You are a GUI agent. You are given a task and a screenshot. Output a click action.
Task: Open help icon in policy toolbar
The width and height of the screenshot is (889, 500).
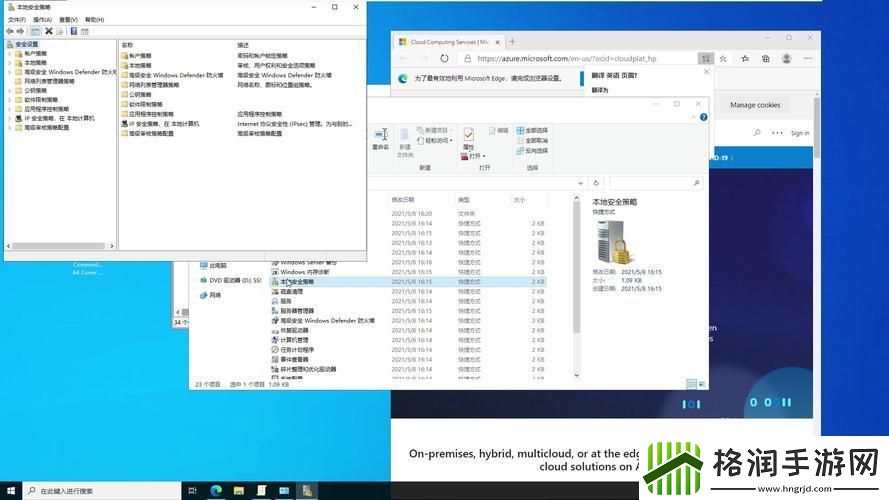(x=74, y=31)
